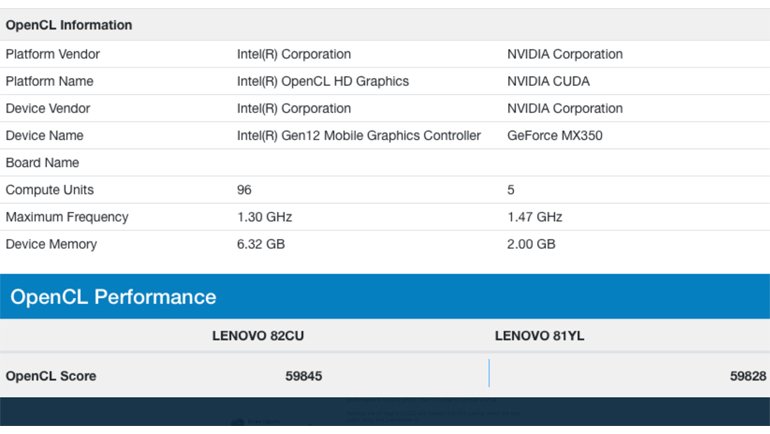
Task: Click 'NVIDIA Corporation' in the Device Vendor row
Action: click(565, 108)
